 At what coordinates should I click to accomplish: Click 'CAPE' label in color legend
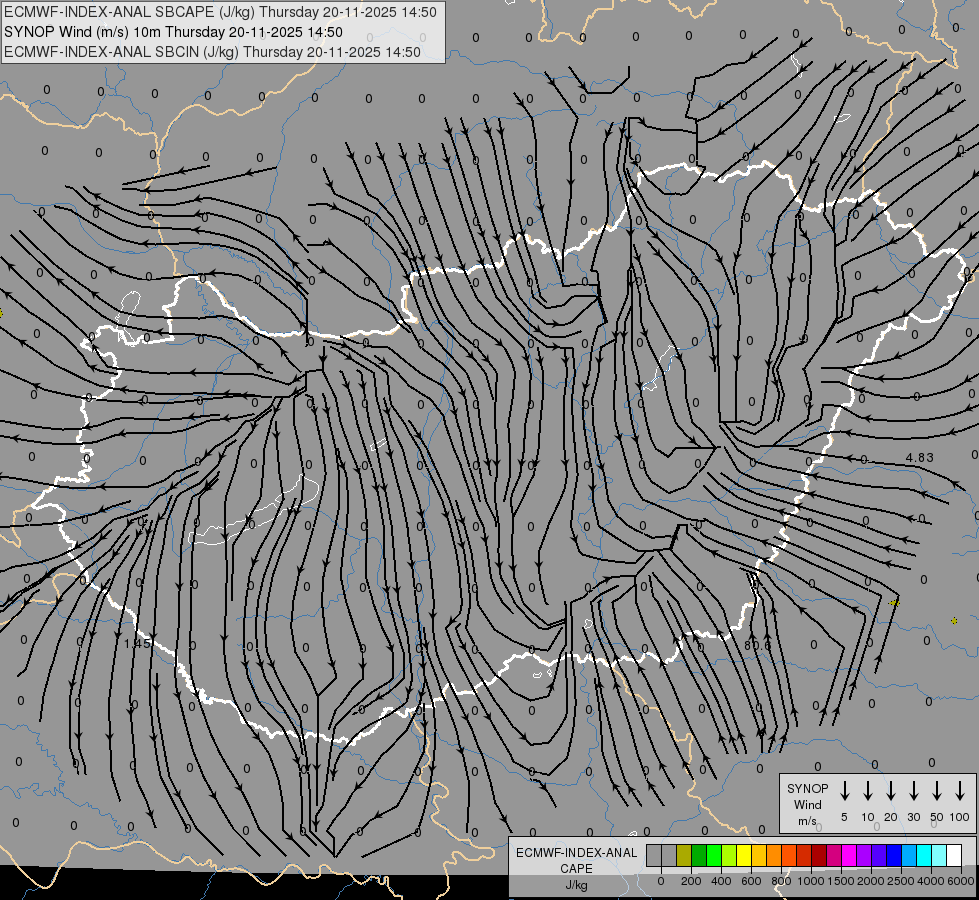576,869
